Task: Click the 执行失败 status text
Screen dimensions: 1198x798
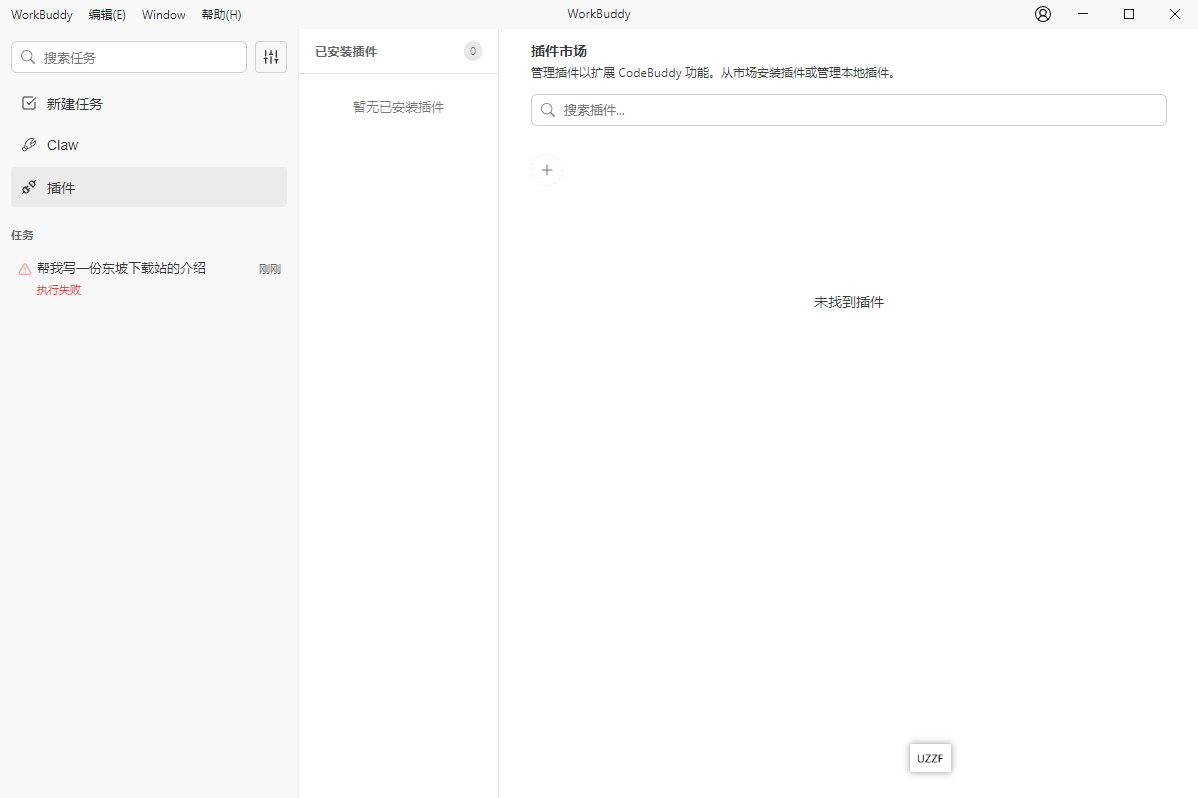Action: coord(58,290)
